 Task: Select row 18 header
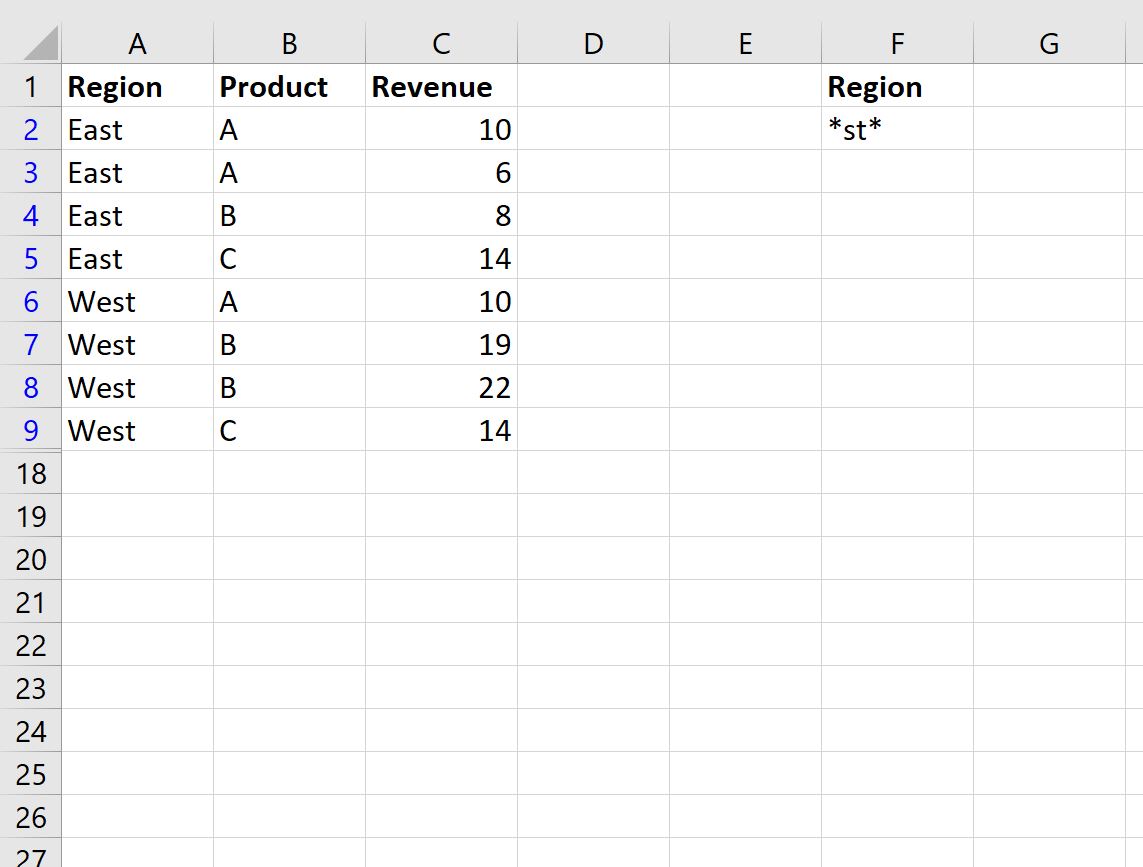(x=31, y=473)
